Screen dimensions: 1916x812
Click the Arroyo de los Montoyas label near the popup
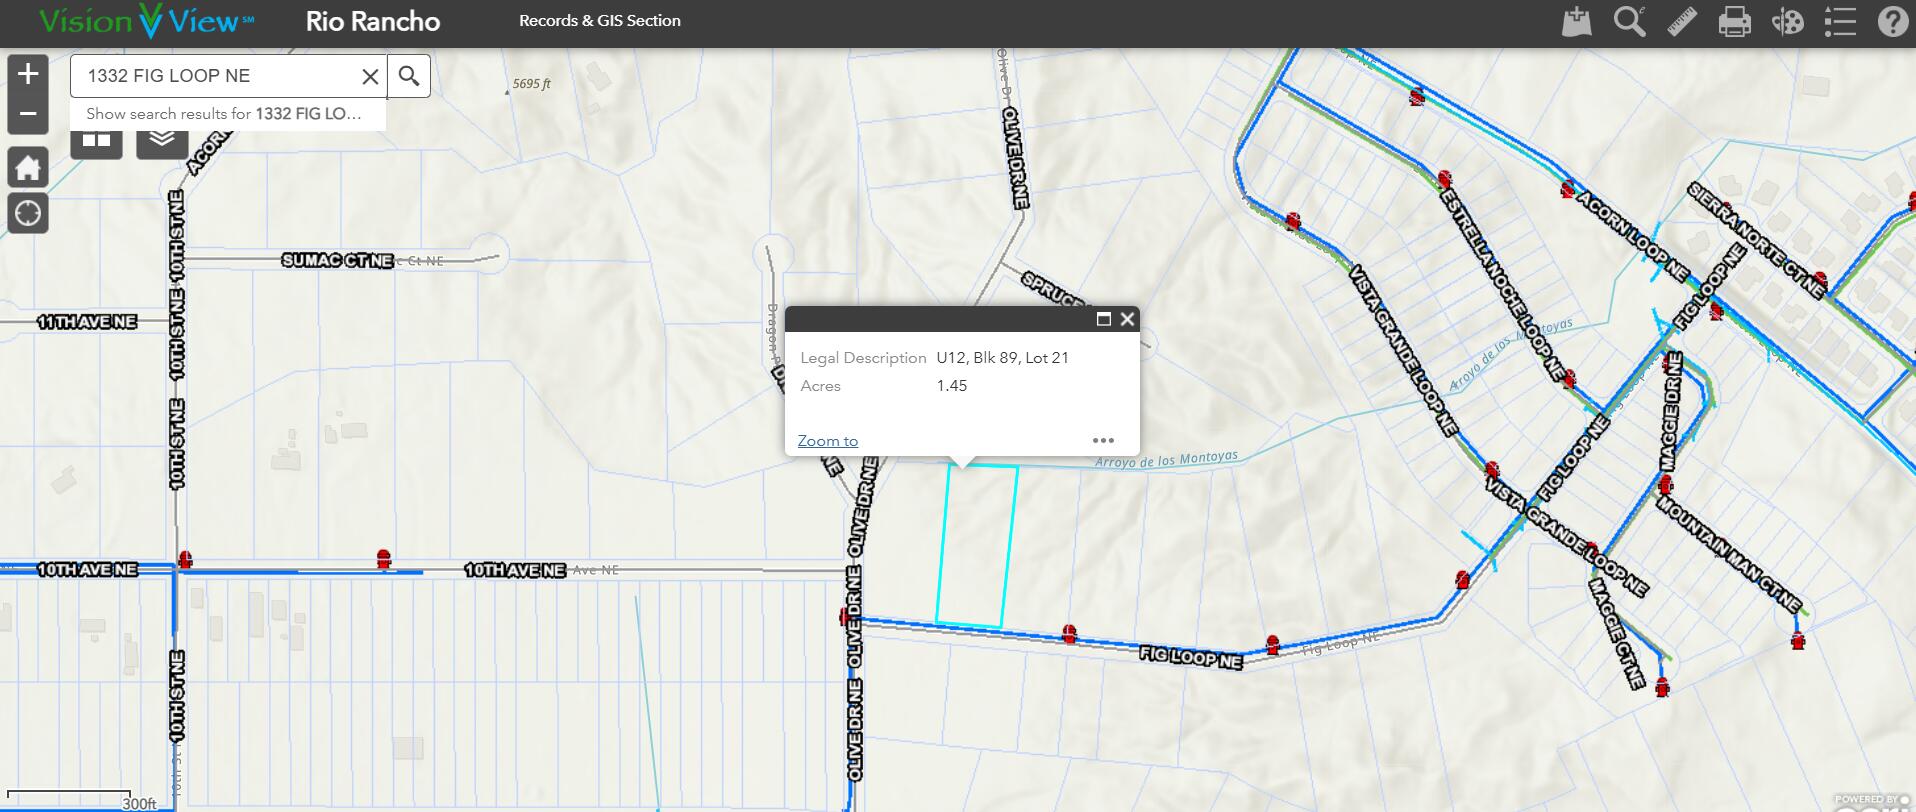click(1166, 460)
